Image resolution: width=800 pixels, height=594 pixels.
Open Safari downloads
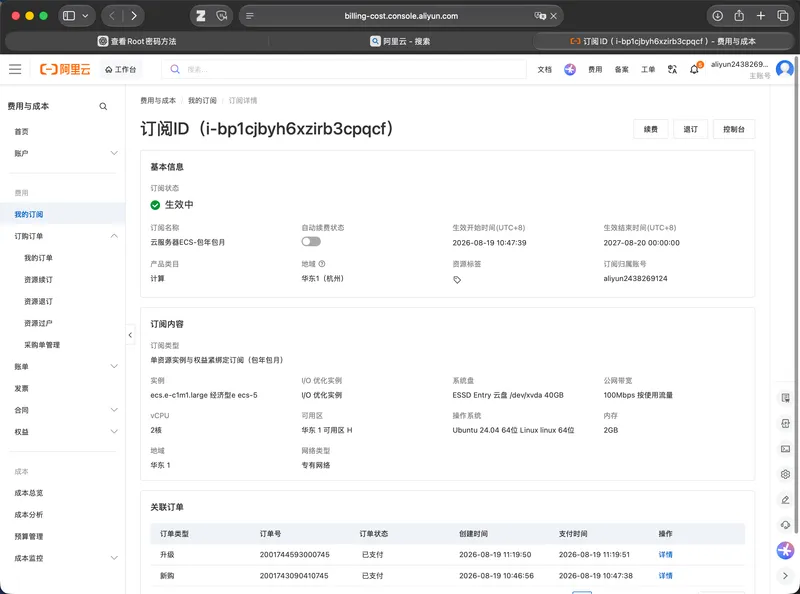coord(717,16)
